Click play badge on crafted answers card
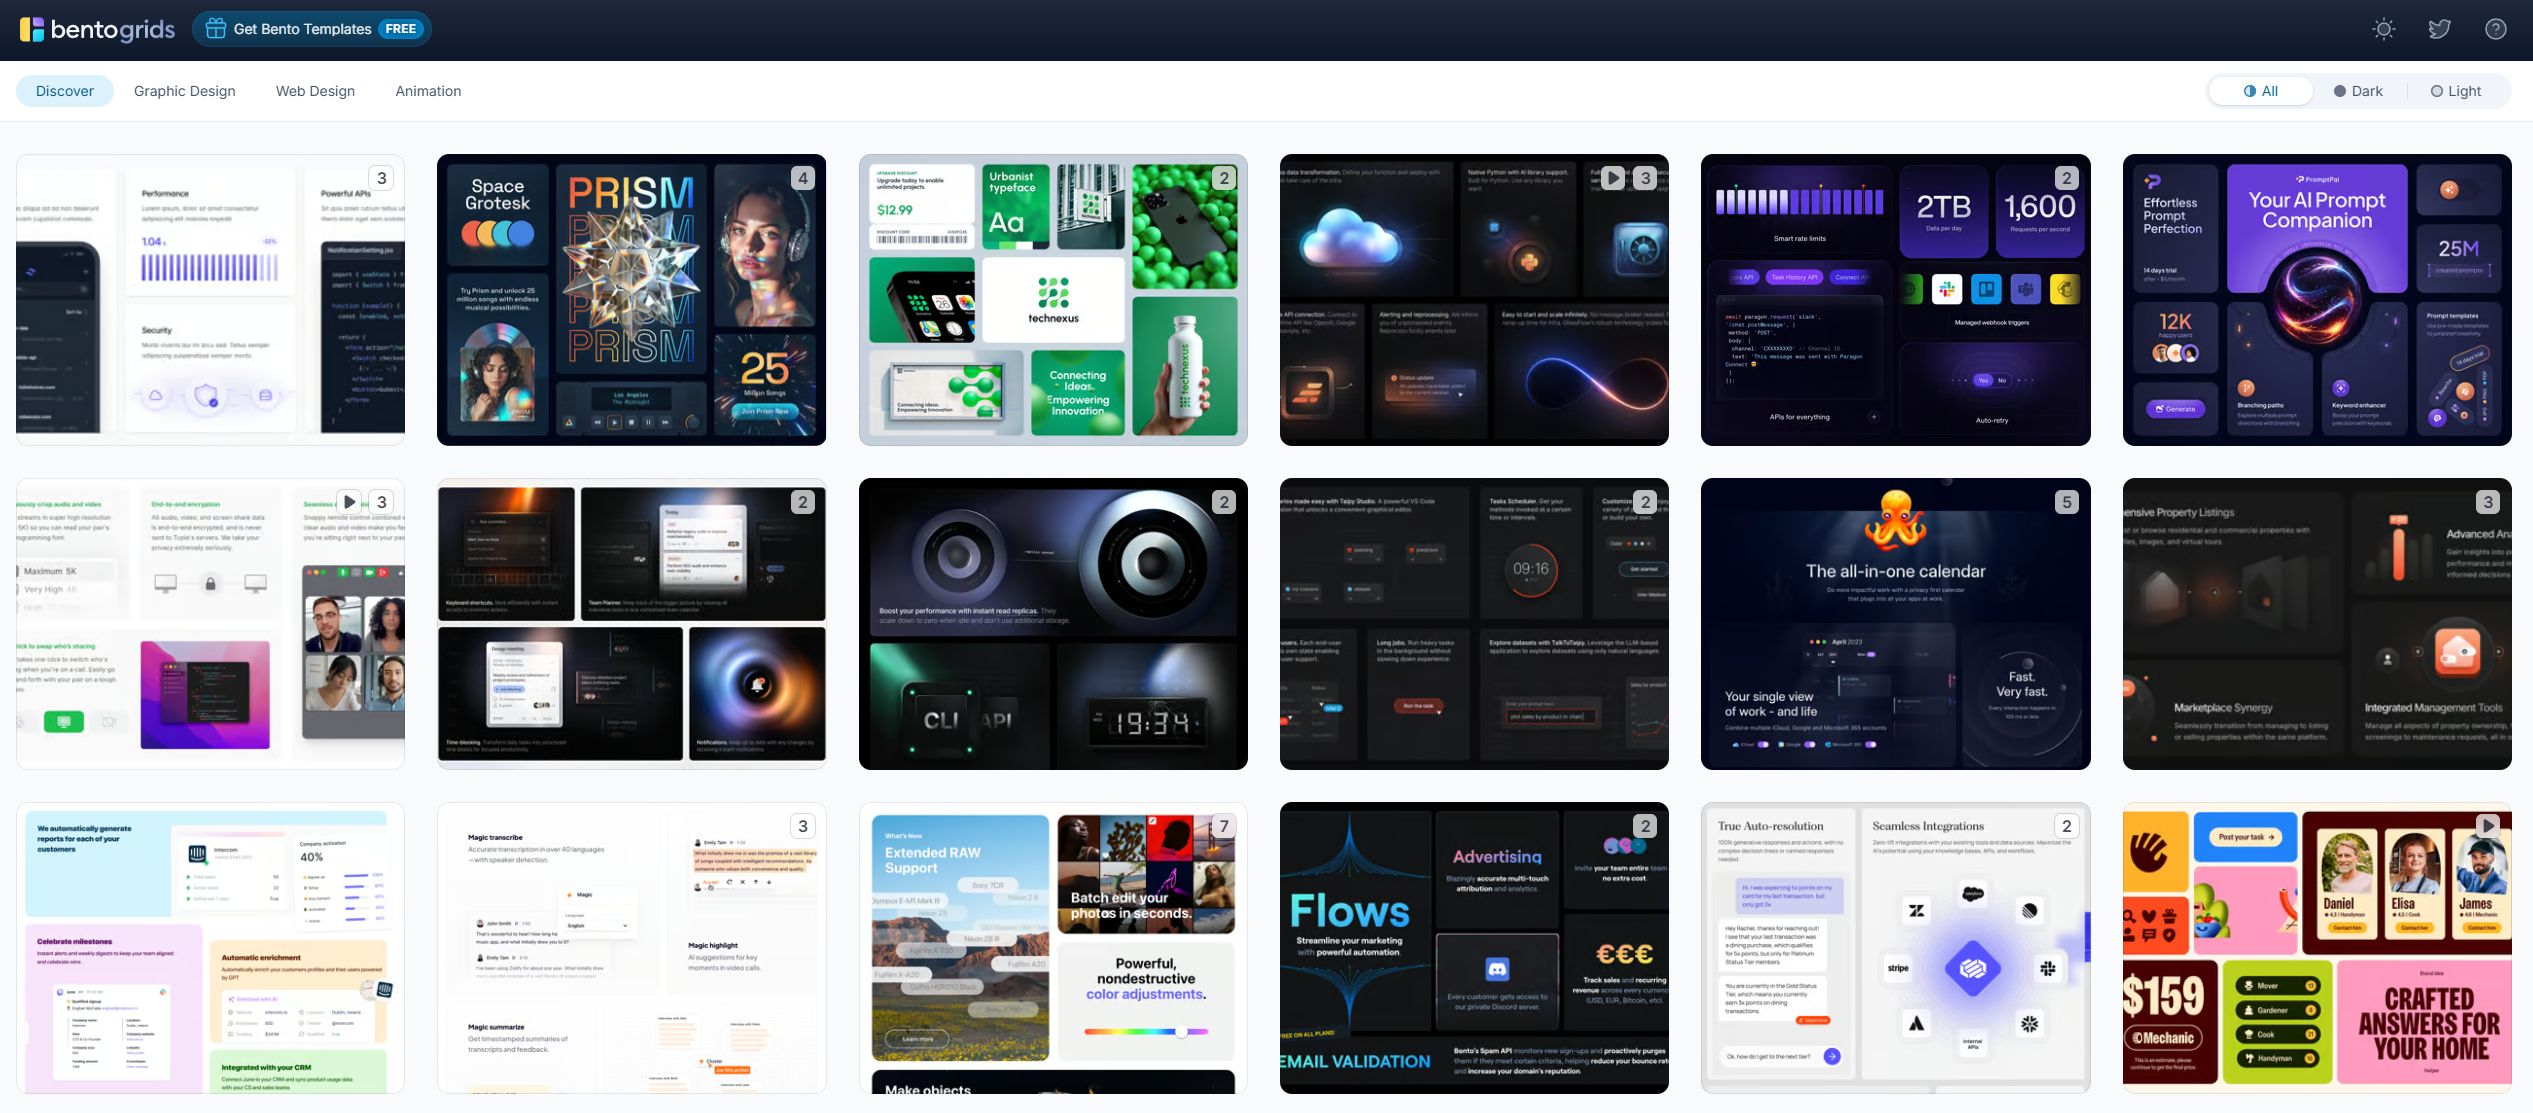This screenshot has height=1113, width=2533. point(2487,826)
